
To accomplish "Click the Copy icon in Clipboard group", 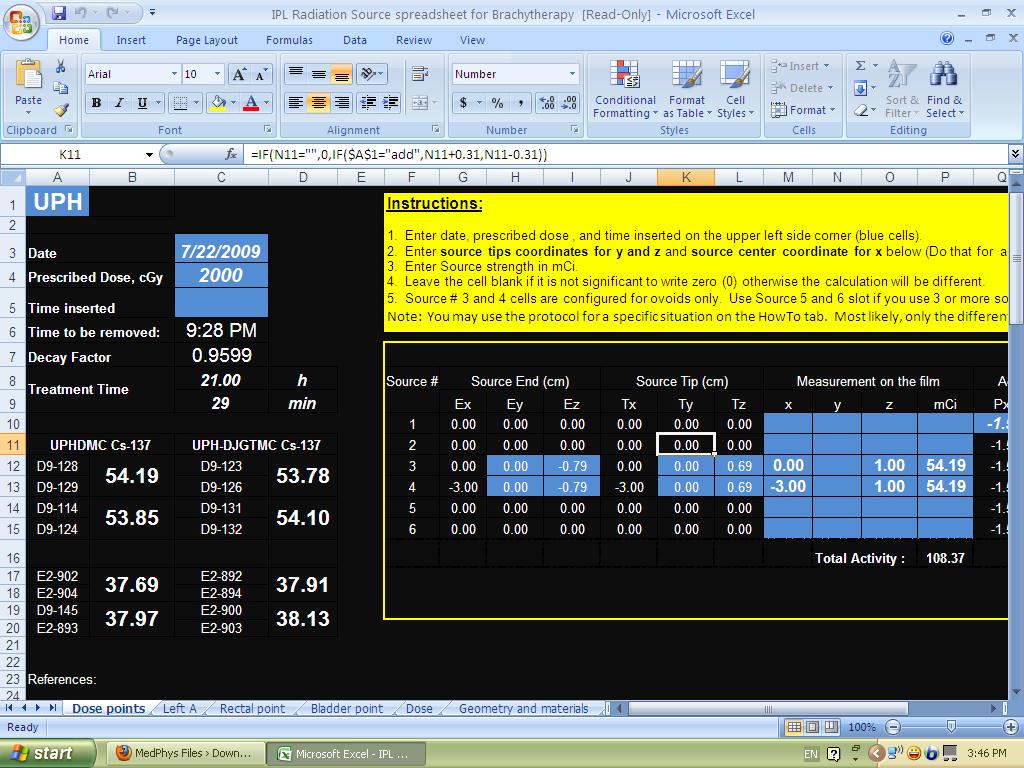I will coord(60,88).
